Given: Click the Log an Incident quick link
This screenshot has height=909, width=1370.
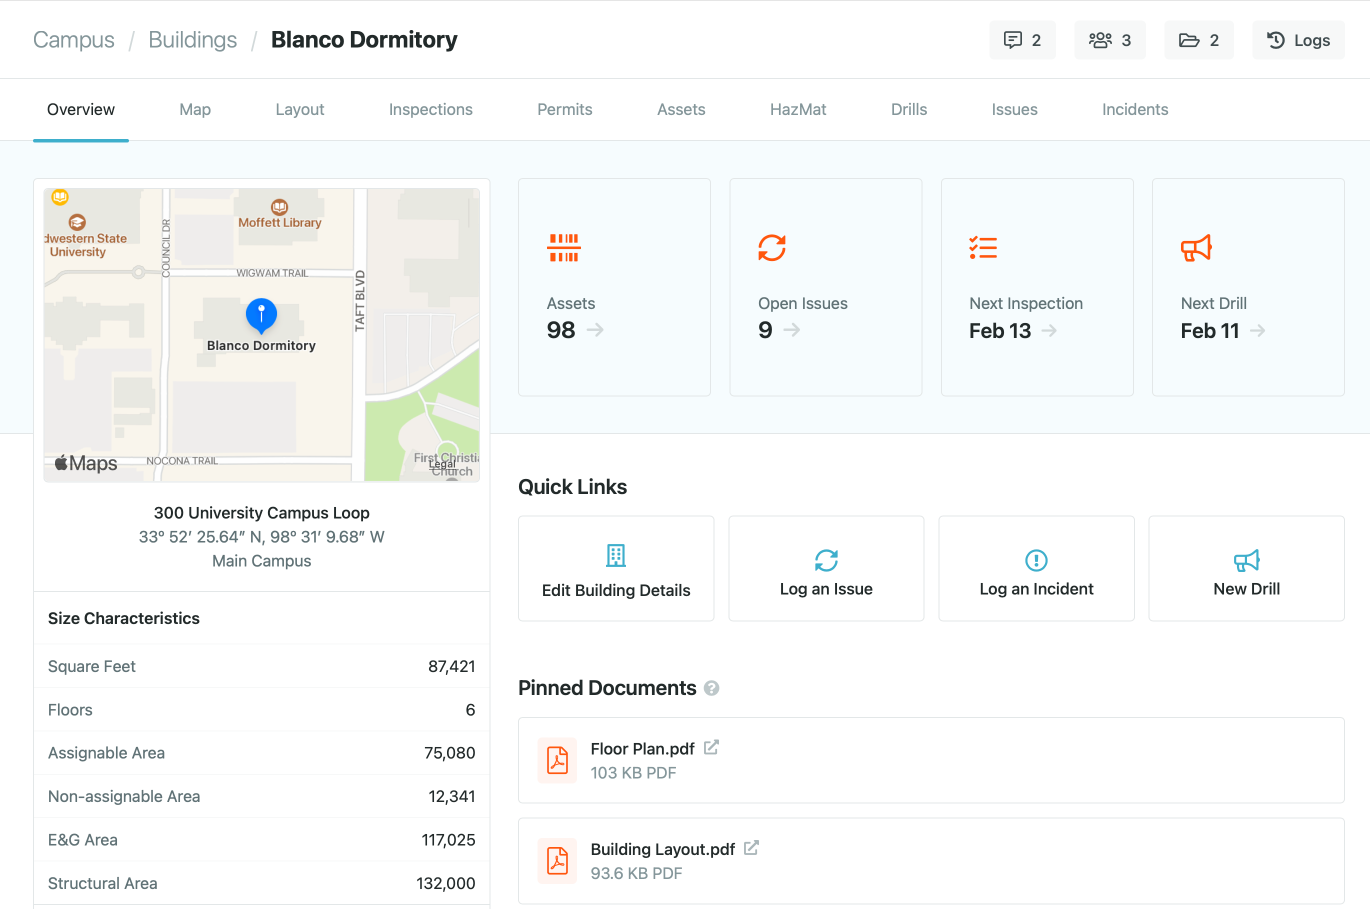Looking at the screenshot, I should tap(1036, 569).
